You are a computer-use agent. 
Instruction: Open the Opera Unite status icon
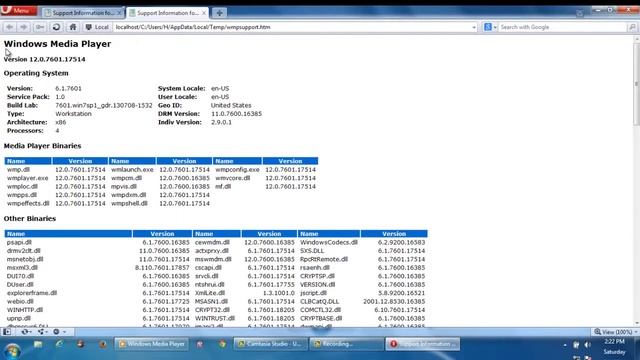coord(42,332)
